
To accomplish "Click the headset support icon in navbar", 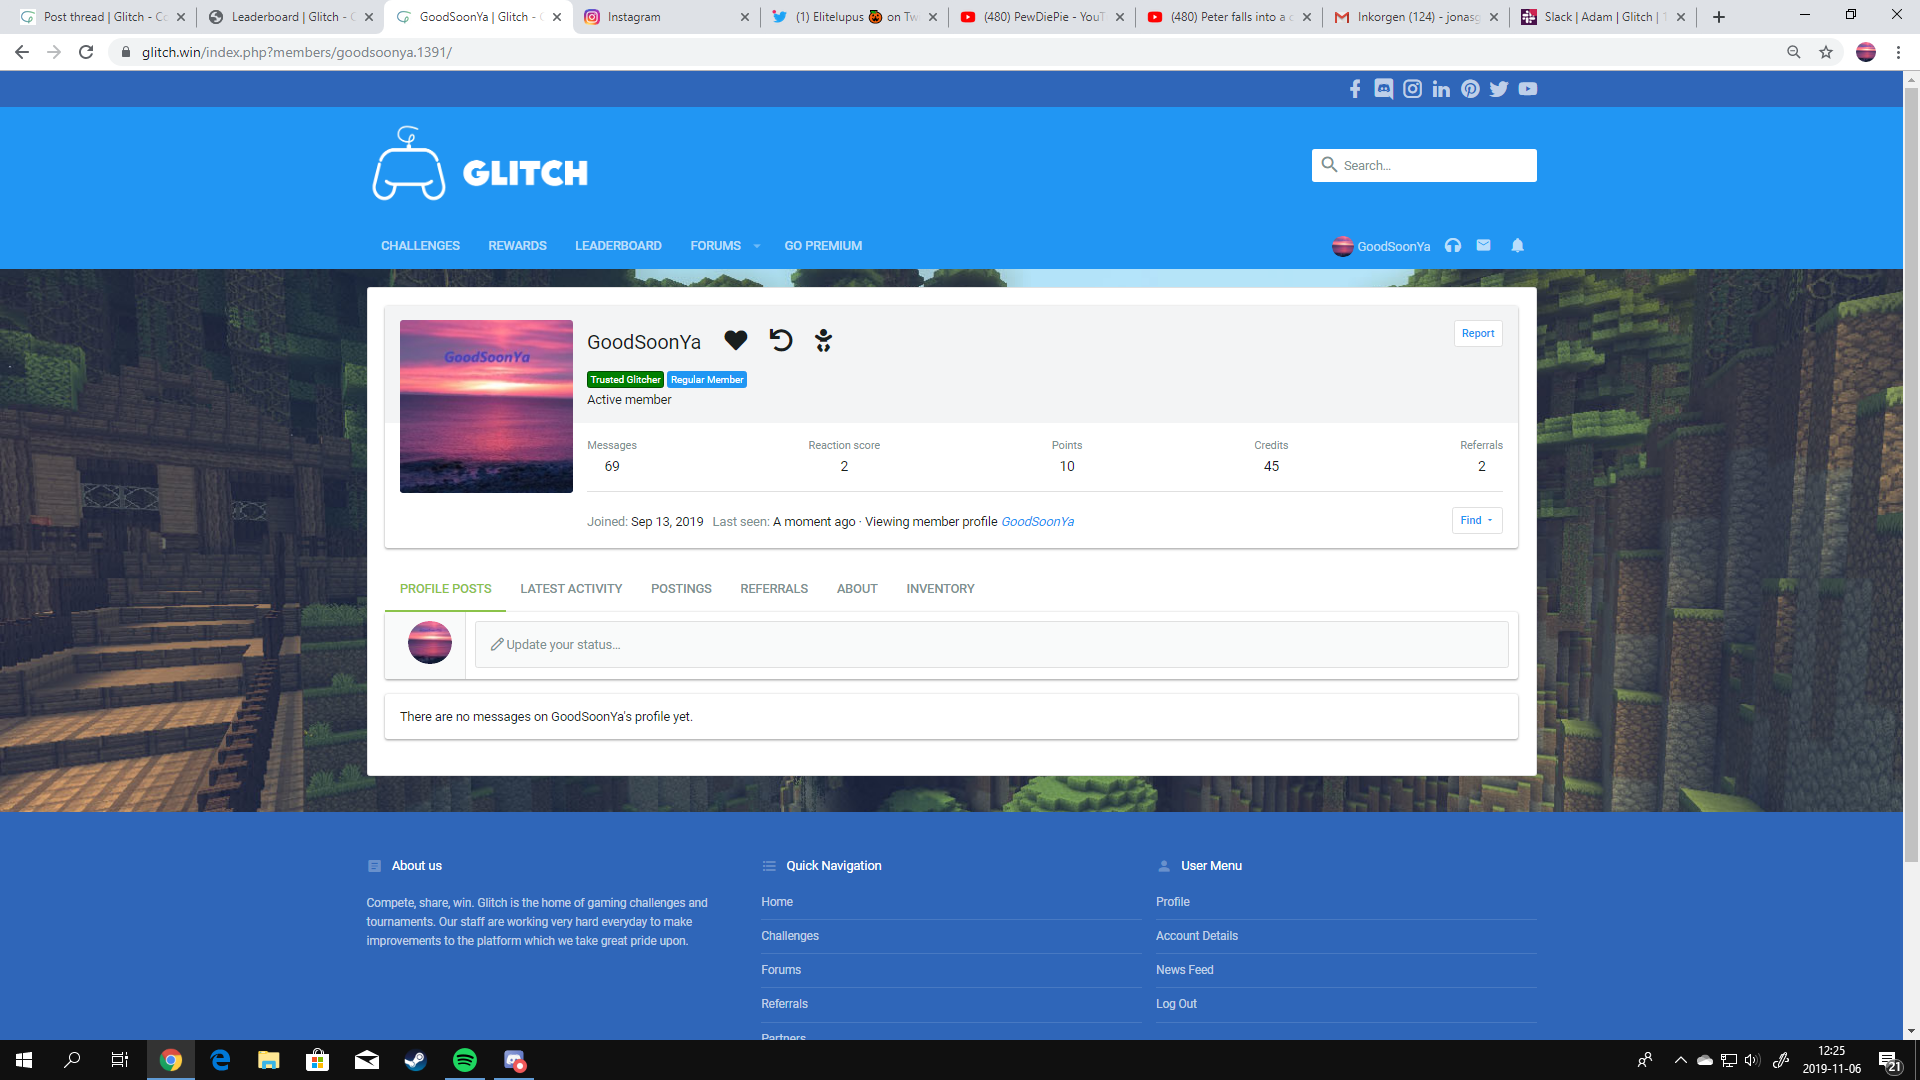I will (x=1453, y=246).
